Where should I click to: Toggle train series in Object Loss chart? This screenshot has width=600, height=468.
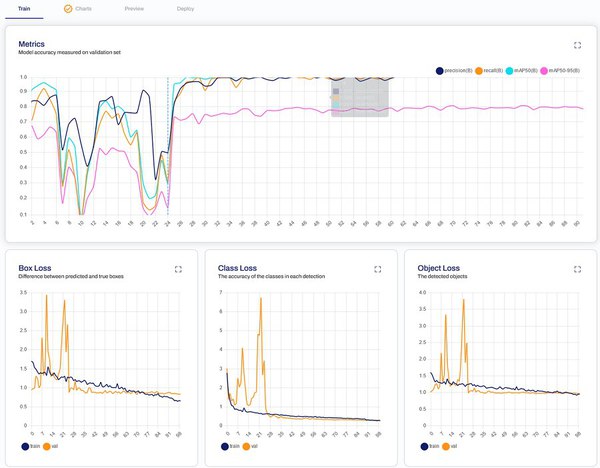coord(428,447)
